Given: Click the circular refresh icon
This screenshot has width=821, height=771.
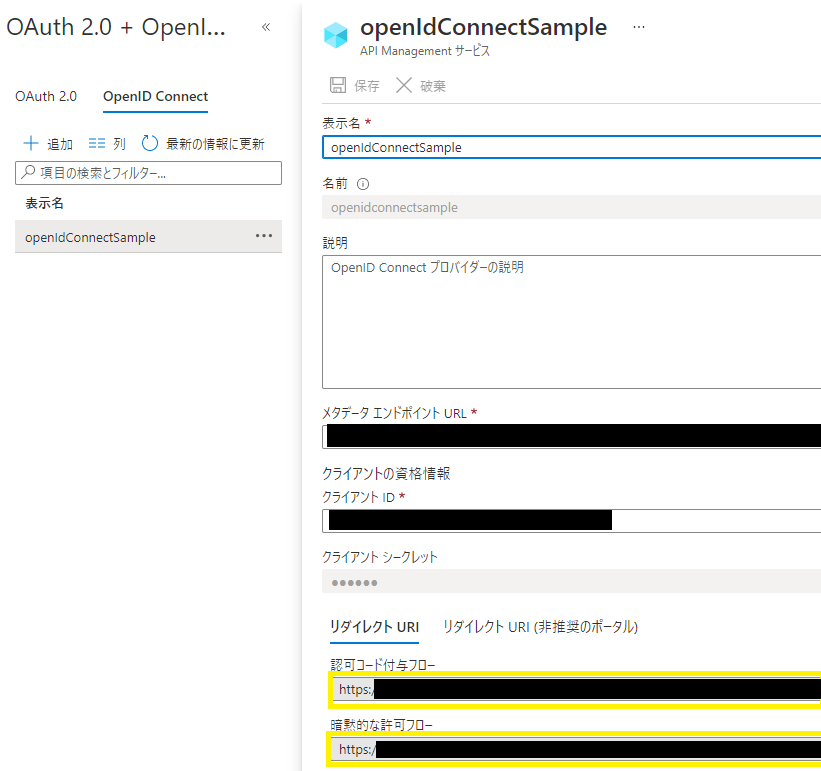Looking at the screenshot, I should click(150, 143).
